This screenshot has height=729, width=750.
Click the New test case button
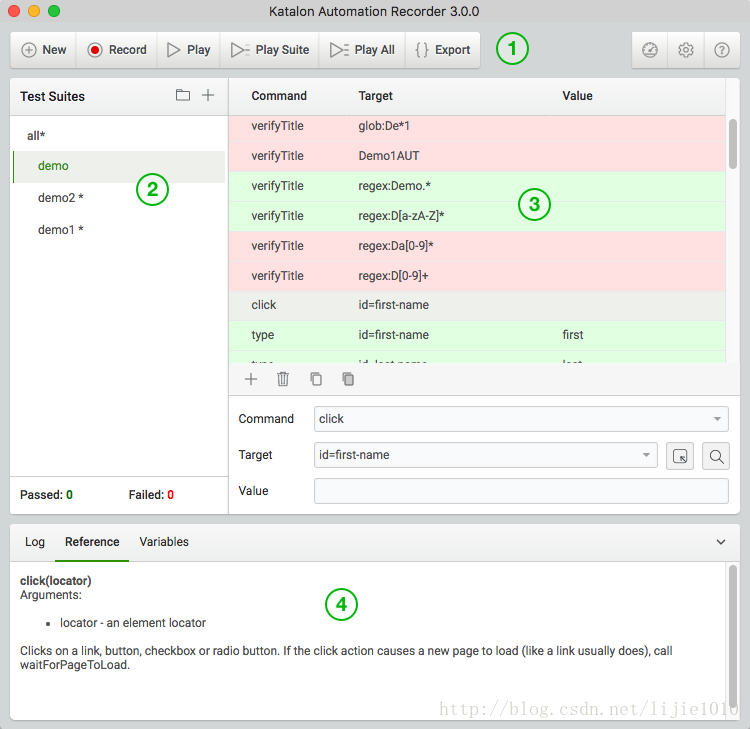pos(44,50)
